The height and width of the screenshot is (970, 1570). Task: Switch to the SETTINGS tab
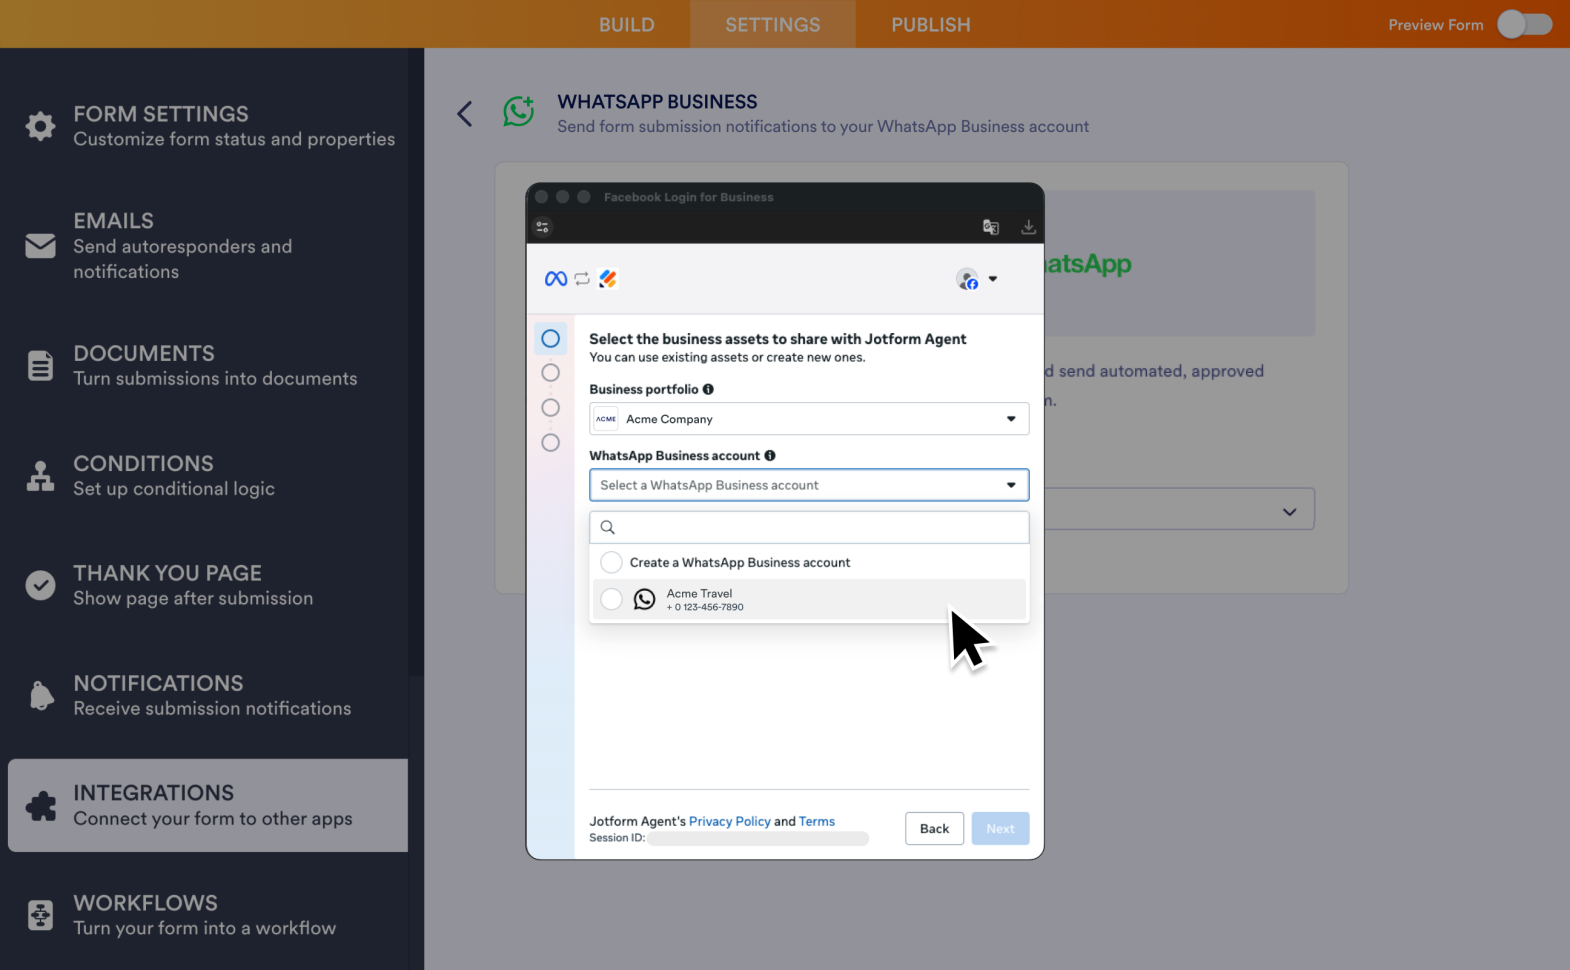click(x=773, y=24)
